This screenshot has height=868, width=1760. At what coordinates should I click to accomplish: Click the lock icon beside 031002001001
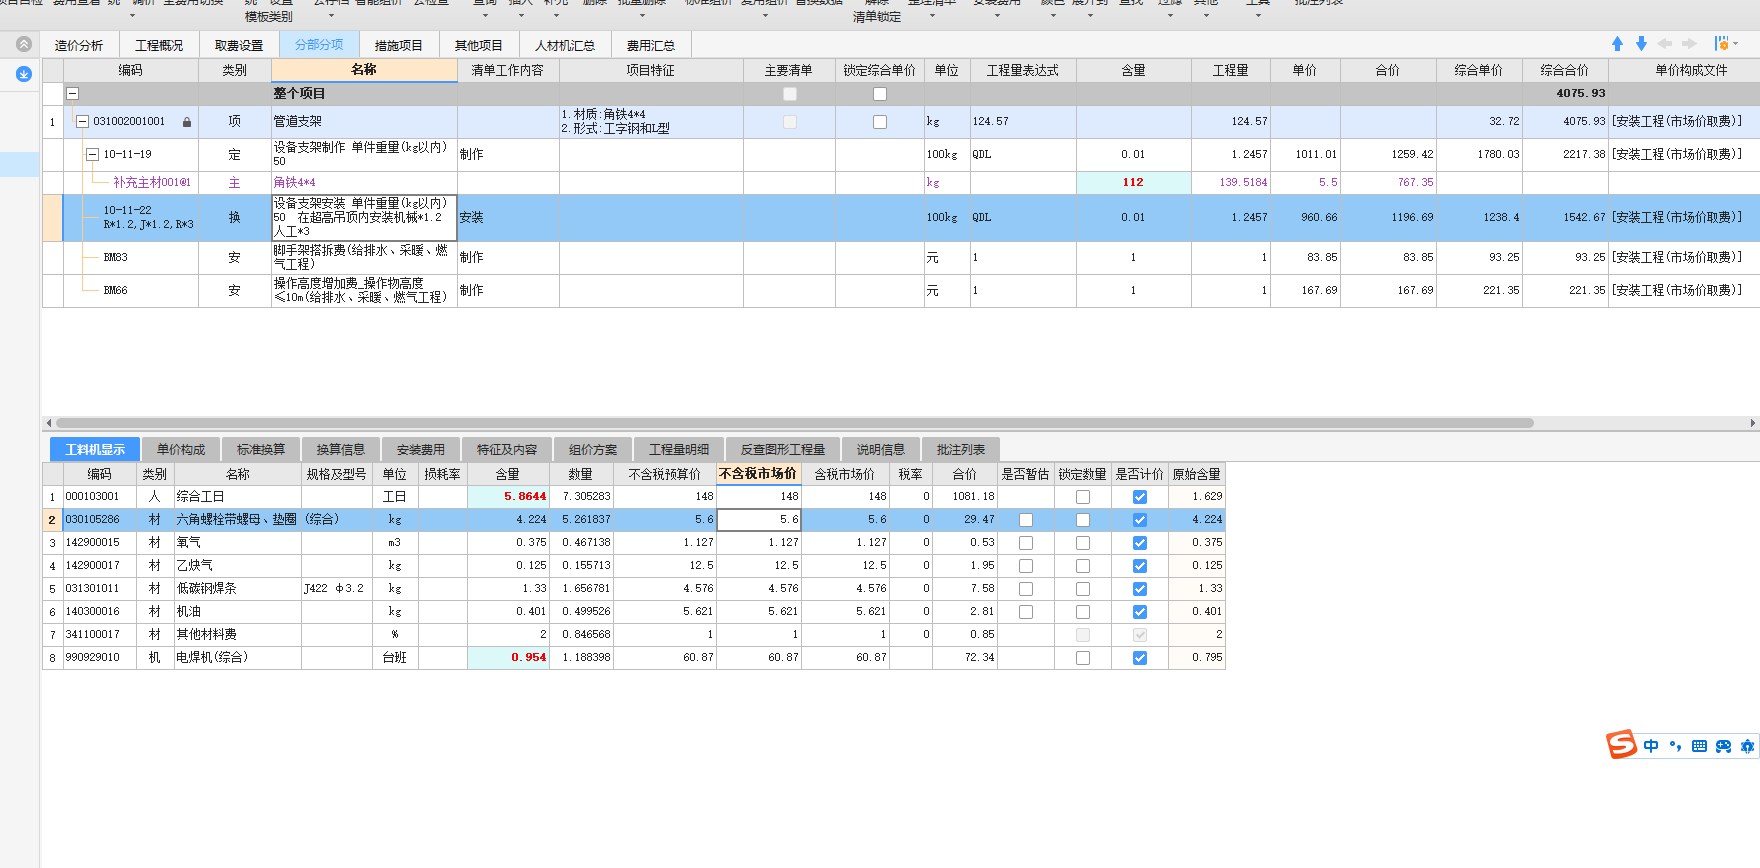[187, 122]
